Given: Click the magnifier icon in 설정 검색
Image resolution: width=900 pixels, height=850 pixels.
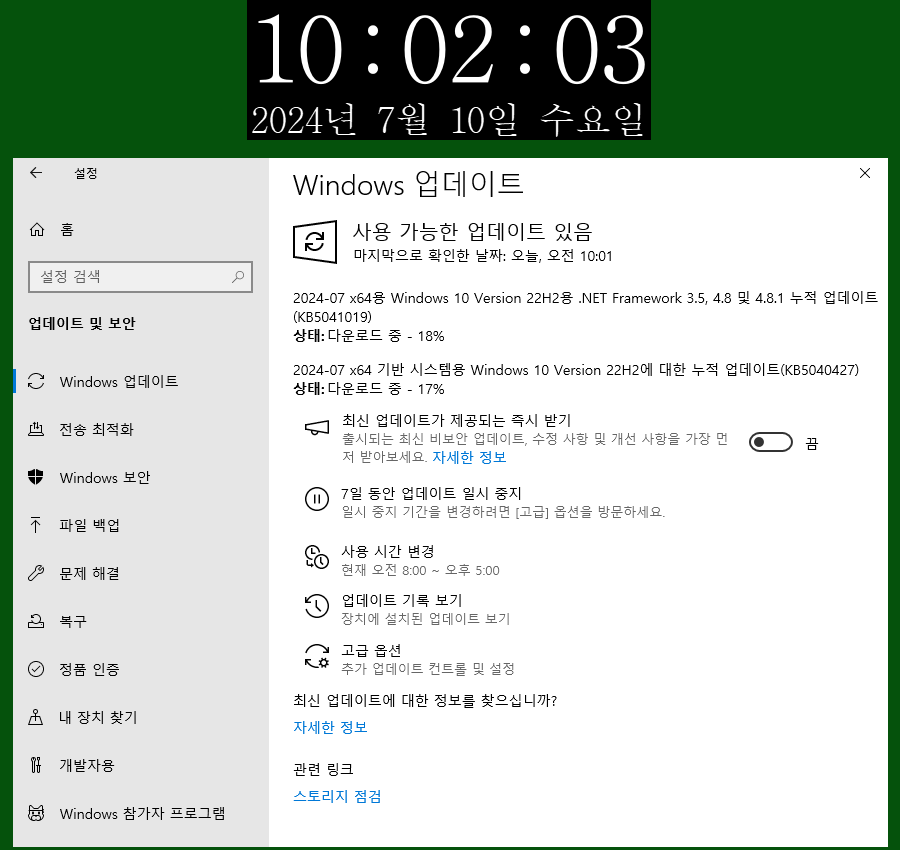Looking at the screenshot, I should pyautogui.click(x=238, y=277).
